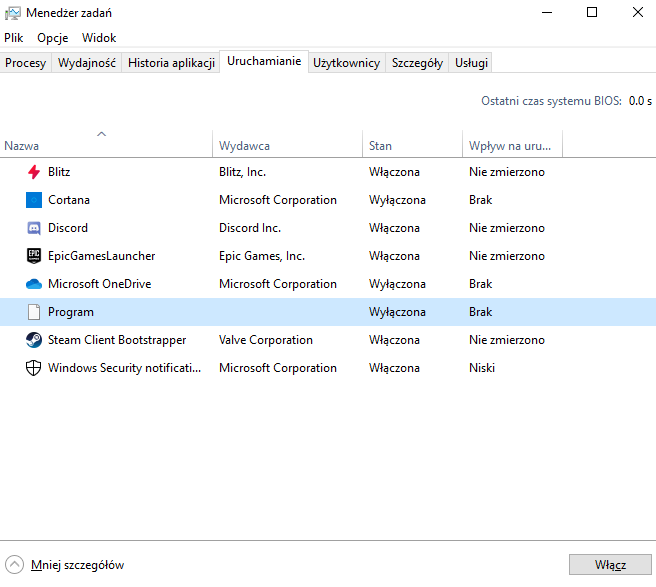Screen dimensions: 656x587
Task: Sort by Wpływ na uru... column header
Action: [x=512, y=144]
